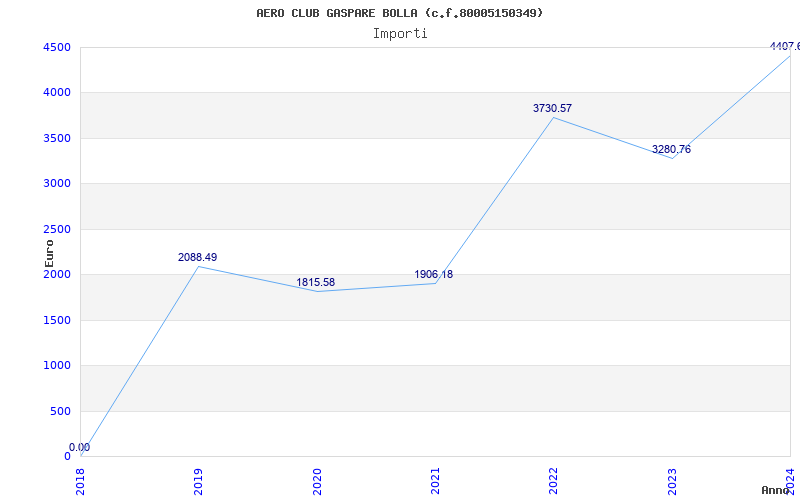The width and height of the screenshot is (800, 500).
Task: Click the 4000 y-axis label
Action: 57,93
